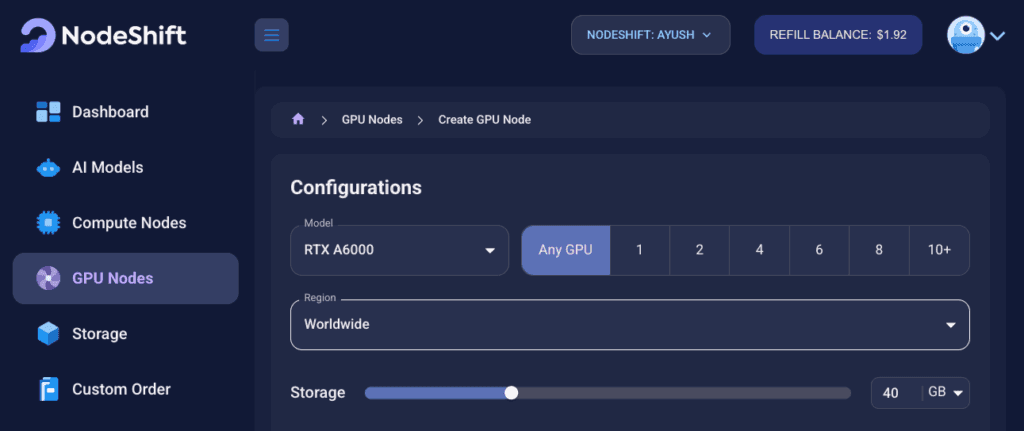Open the GB storage unit dropdown
The height and width of the screenshot is (431, 1024).
pyautogui.click(x=946, y=392)
